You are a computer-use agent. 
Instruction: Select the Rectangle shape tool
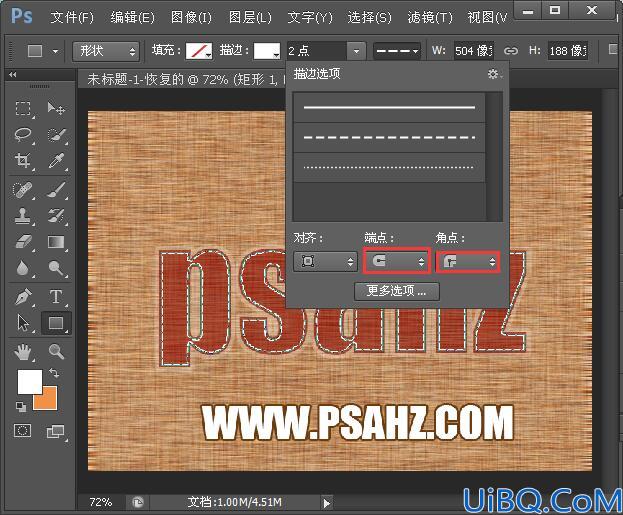tap(56, 323)
